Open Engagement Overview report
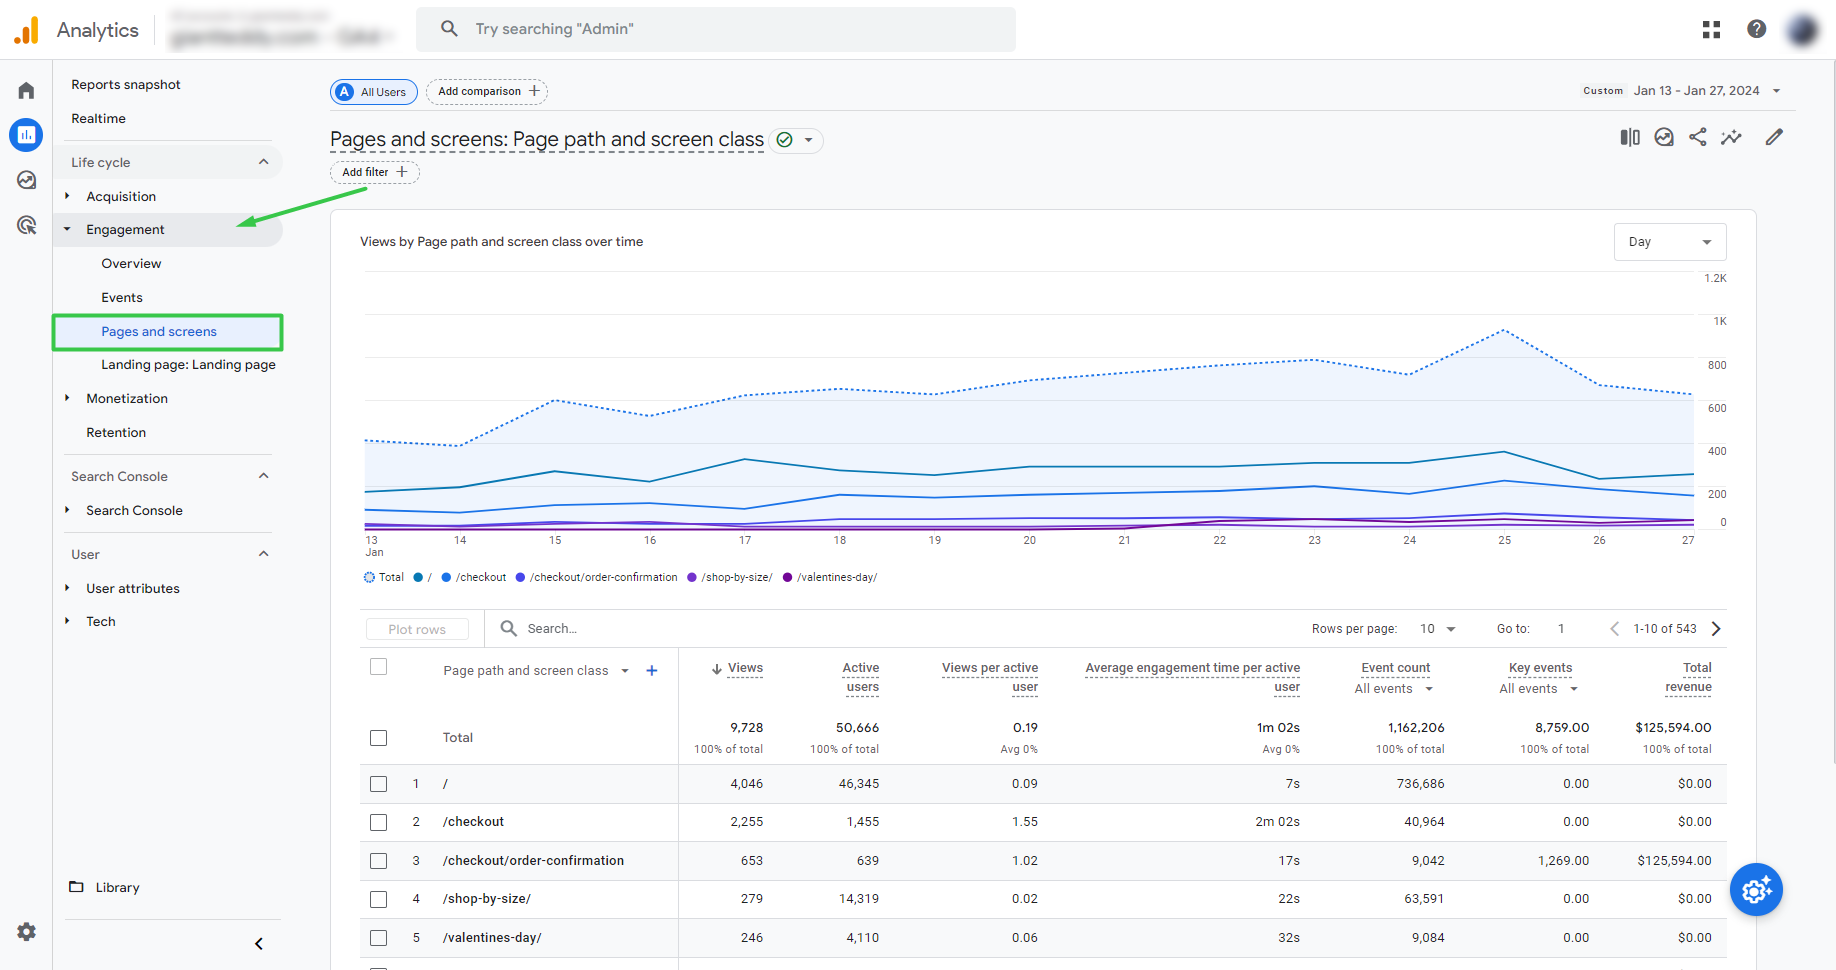The height and width of the screenshot is (970, 1836). point(131,264)
